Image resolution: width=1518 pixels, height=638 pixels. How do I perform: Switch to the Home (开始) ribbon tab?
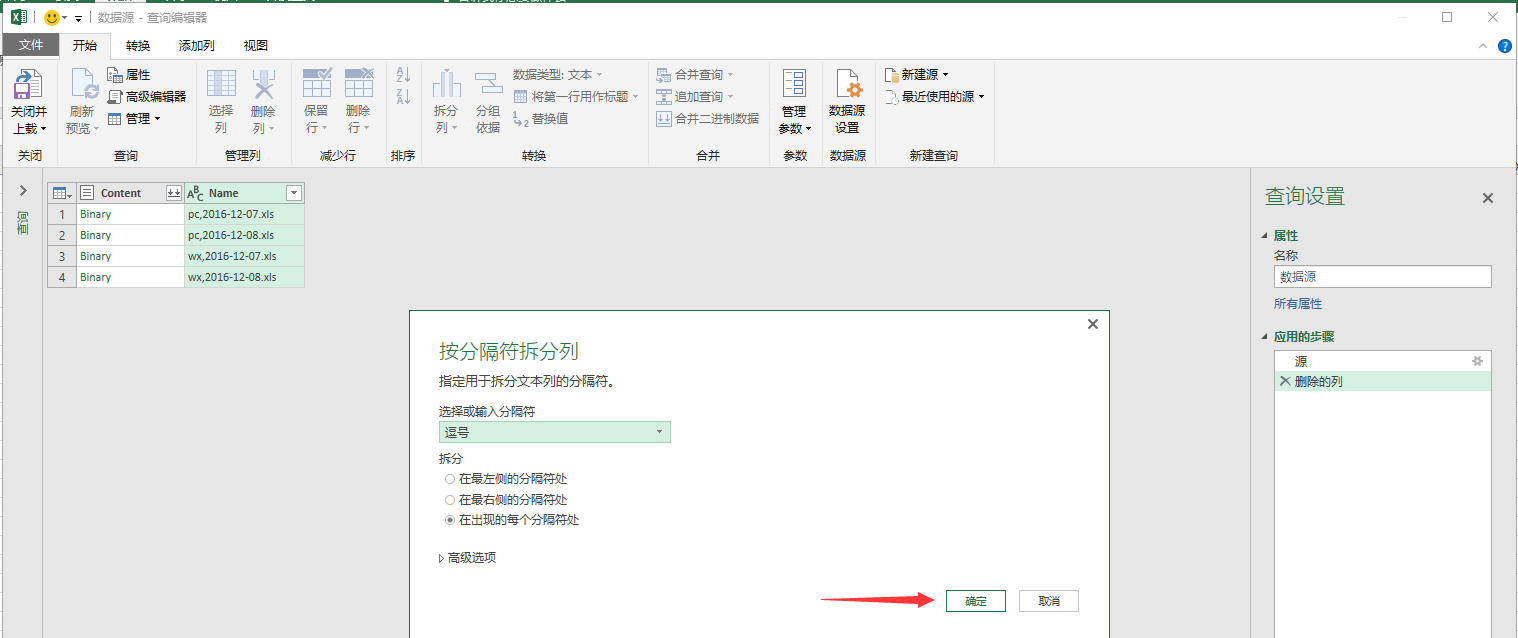(x=85, y=45)
